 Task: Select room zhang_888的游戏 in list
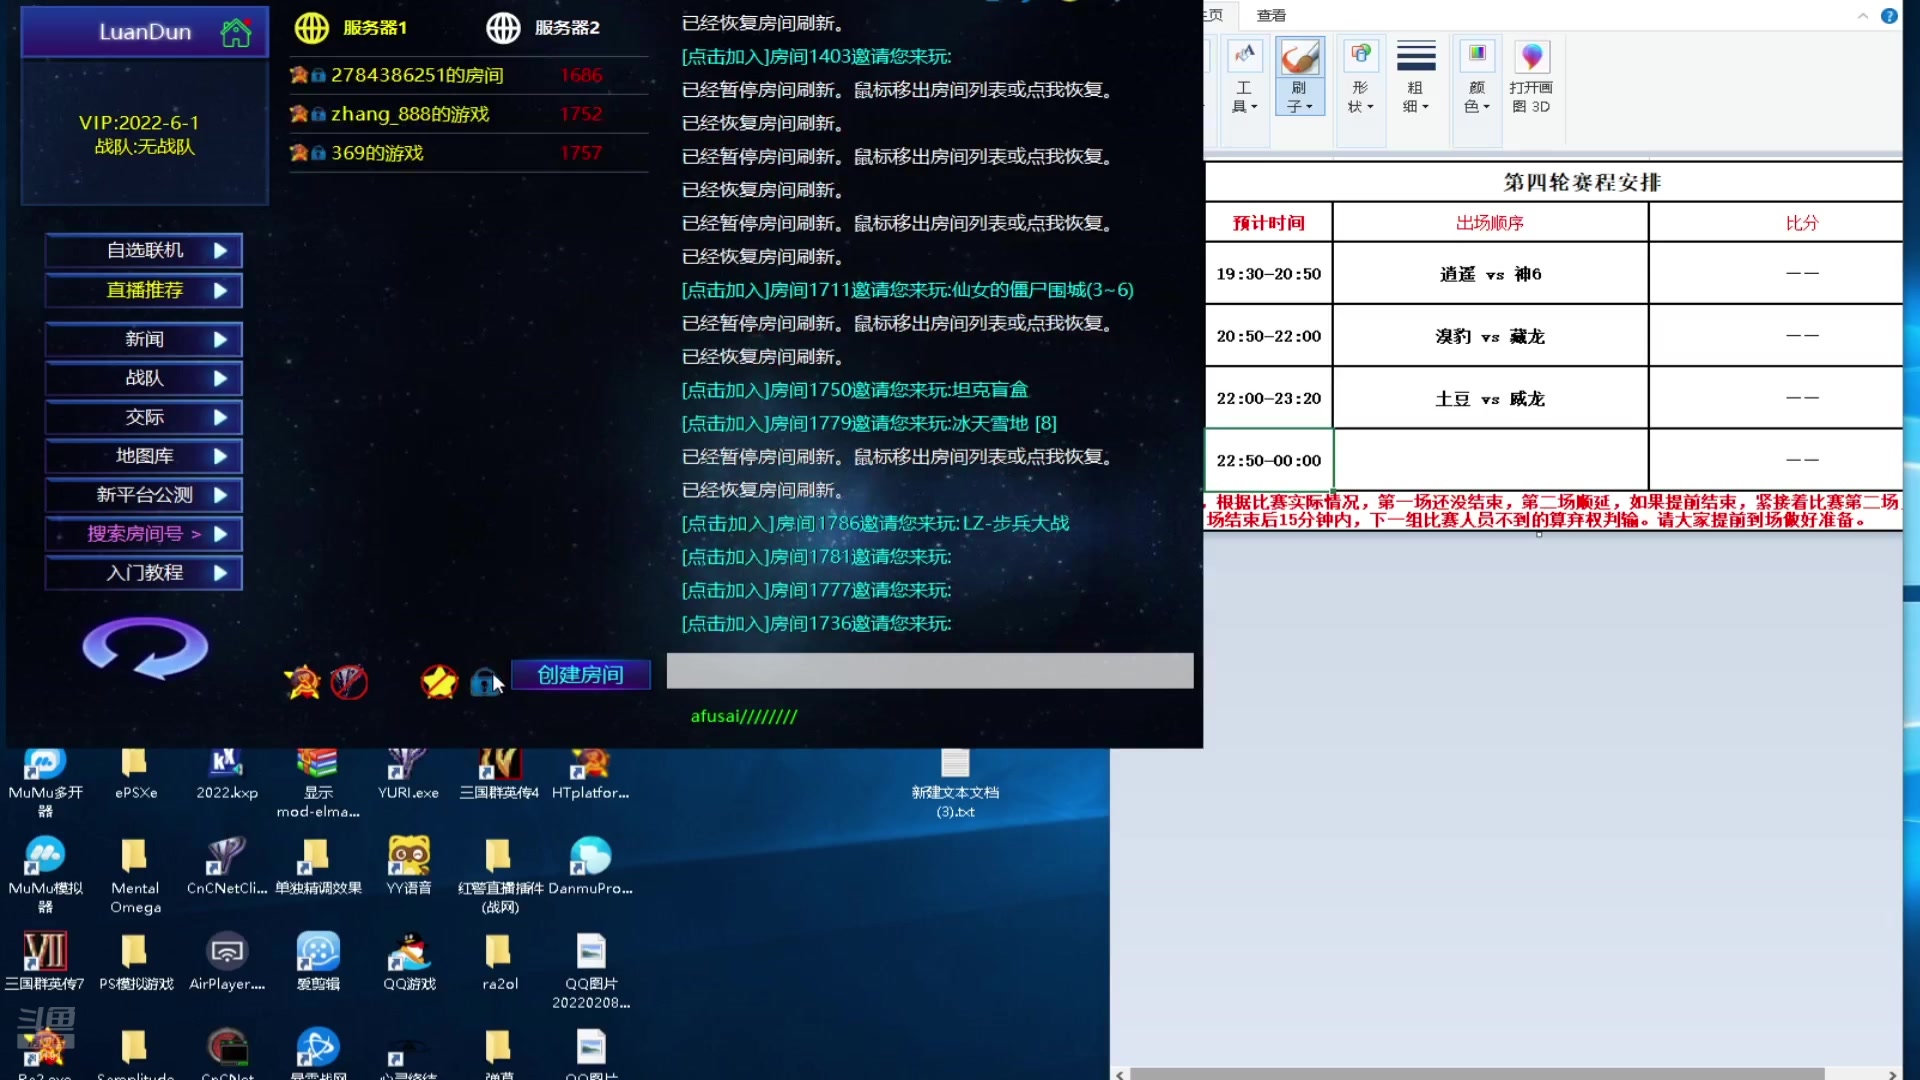pos(469,114)
